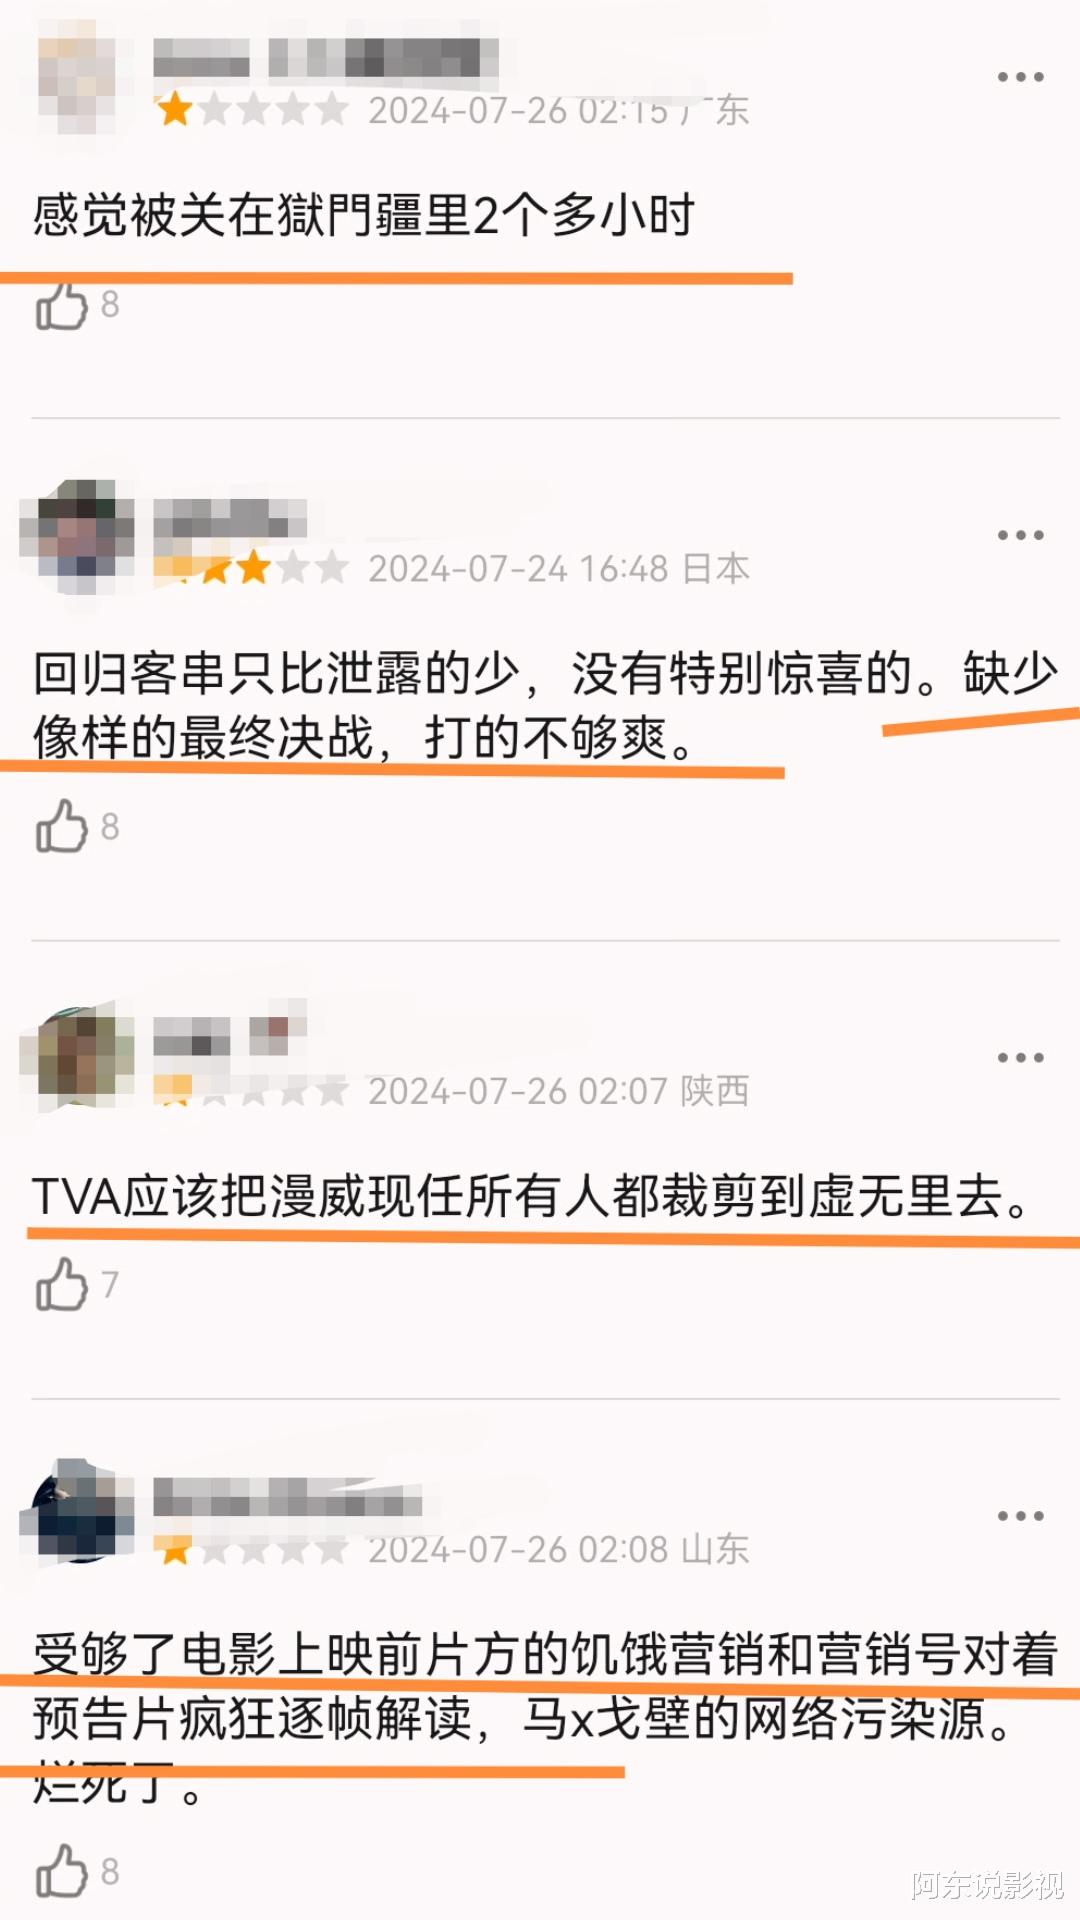Open avatar of the reviewer from 日本

pyautogui.click(x=77, y=536)
